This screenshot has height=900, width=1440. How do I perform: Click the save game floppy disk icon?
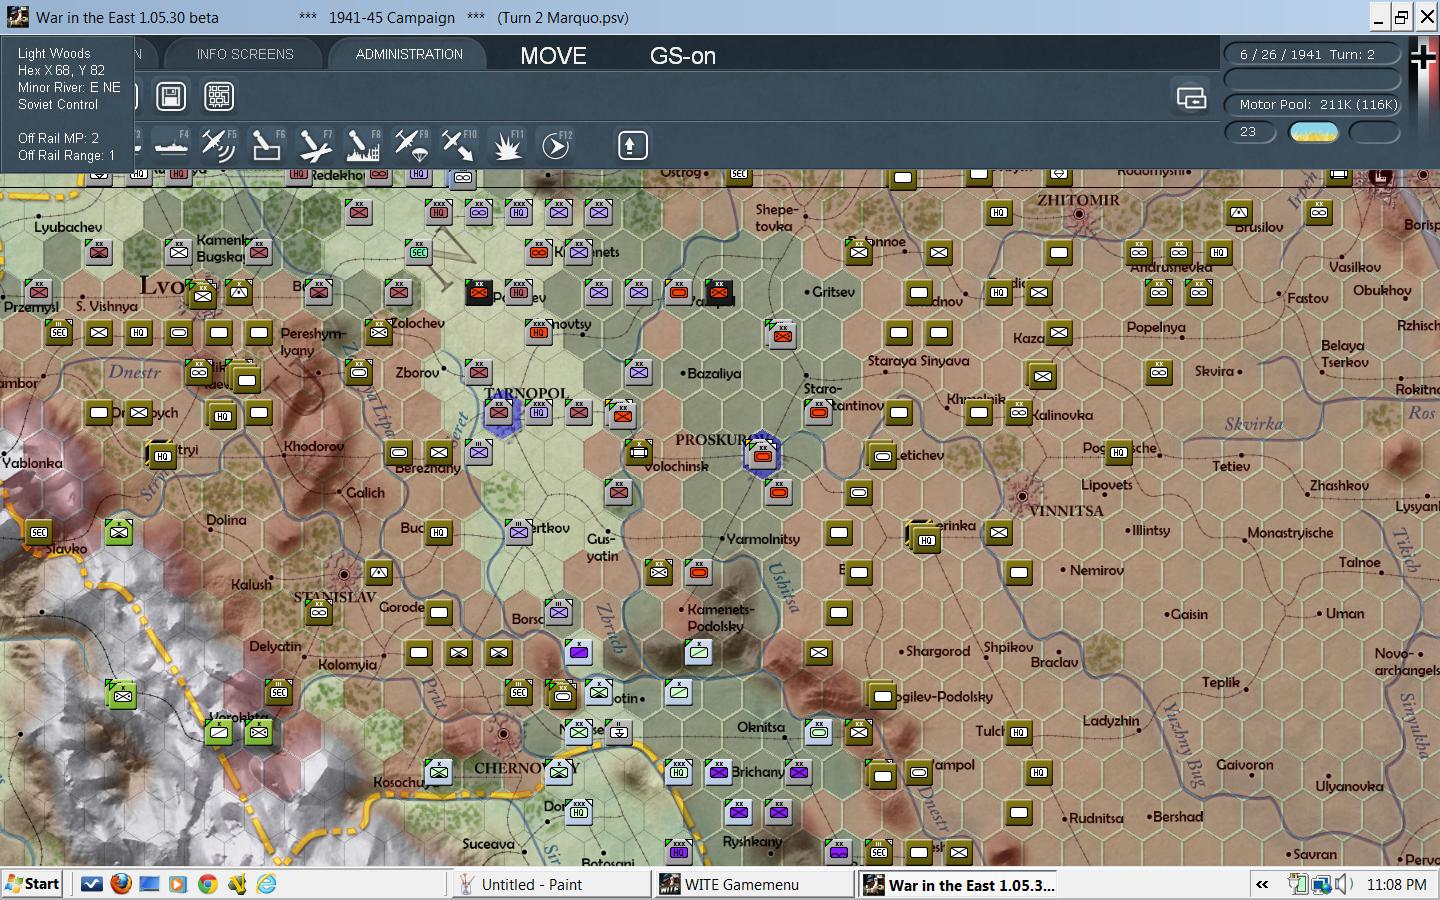pos(171,96)
